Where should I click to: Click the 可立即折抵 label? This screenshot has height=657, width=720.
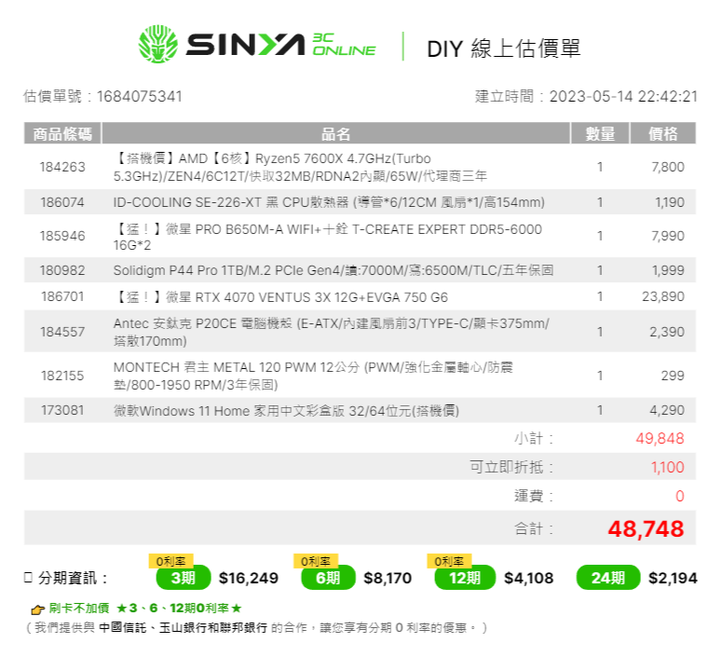click(512, 467)
